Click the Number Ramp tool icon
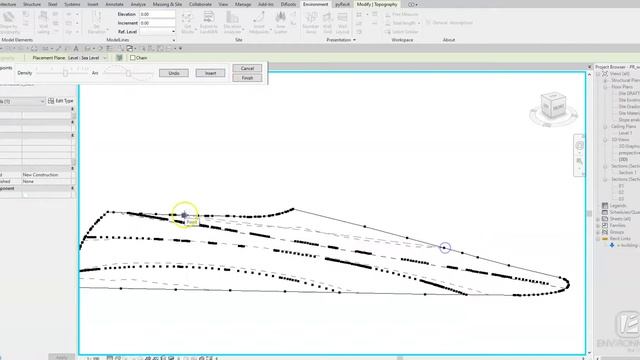The image size is (640, 360). click(x=311, y=22)
